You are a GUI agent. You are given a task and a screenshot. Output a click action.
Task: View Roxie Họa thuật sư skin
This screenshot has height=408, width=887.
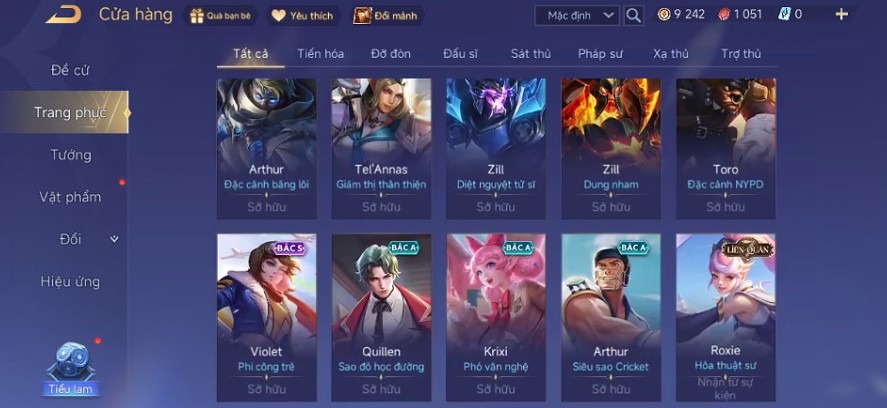726,317
